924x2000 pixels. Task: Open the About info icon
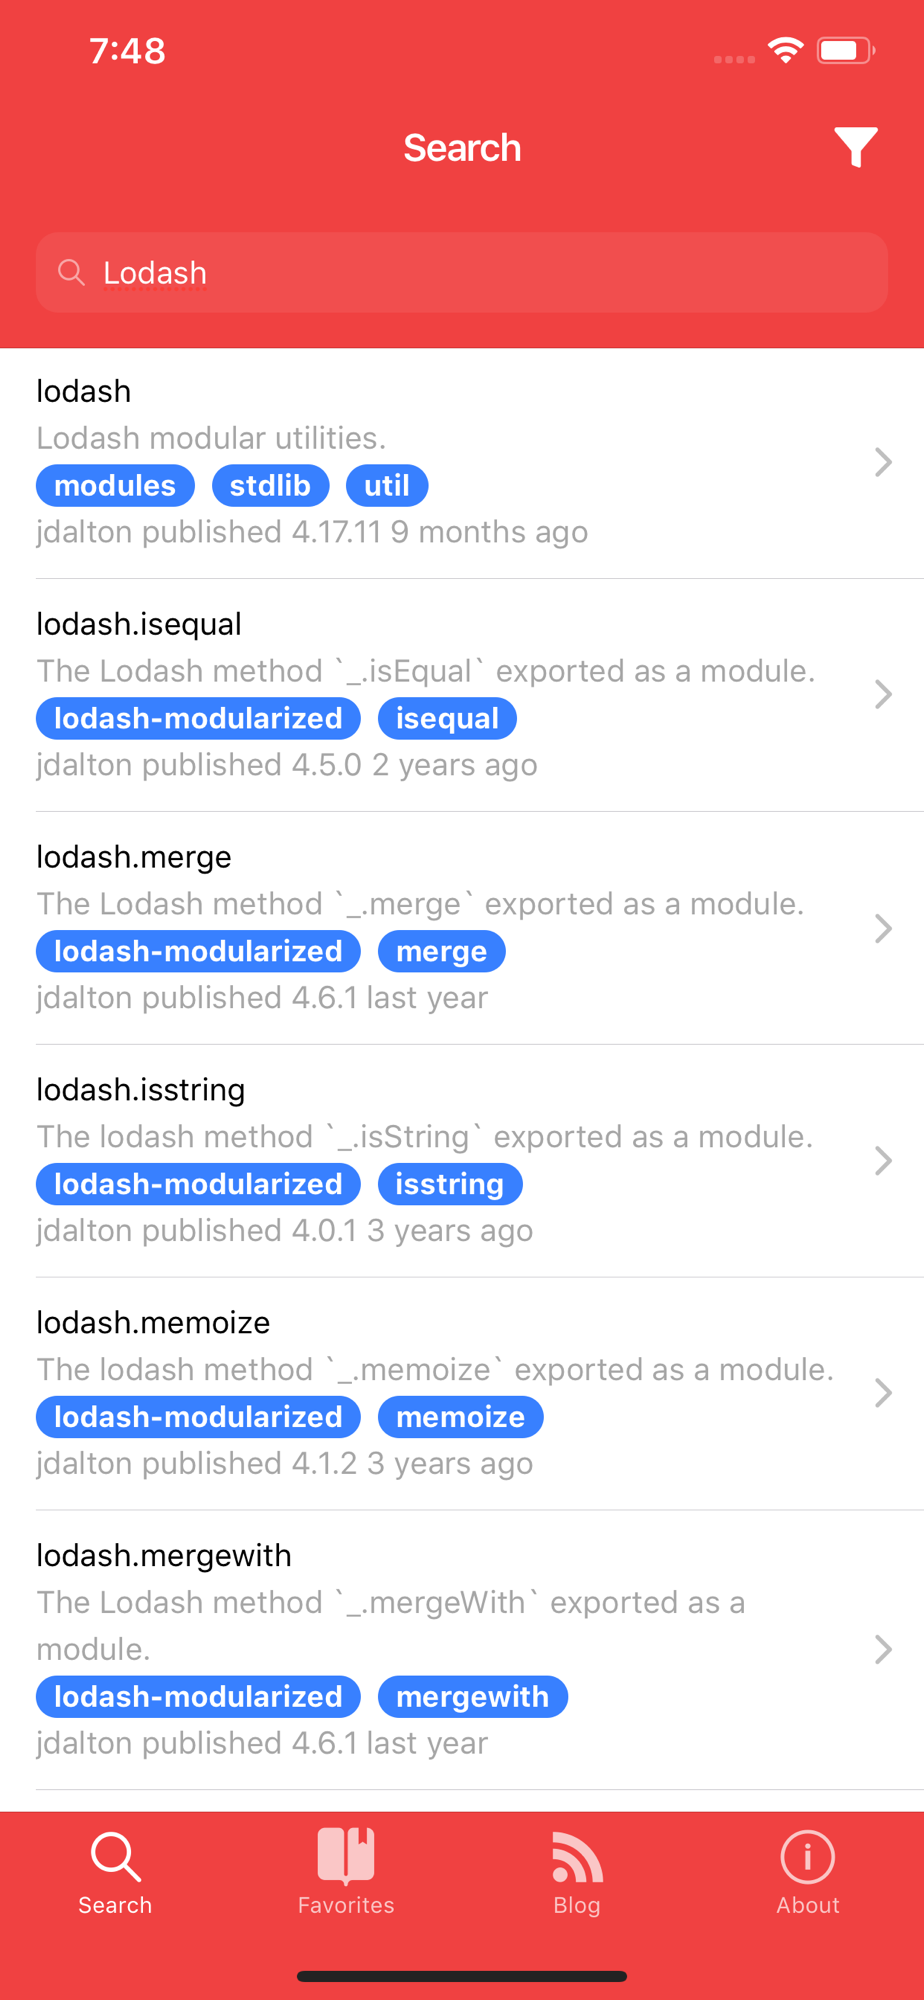[x=807, y=1857]
